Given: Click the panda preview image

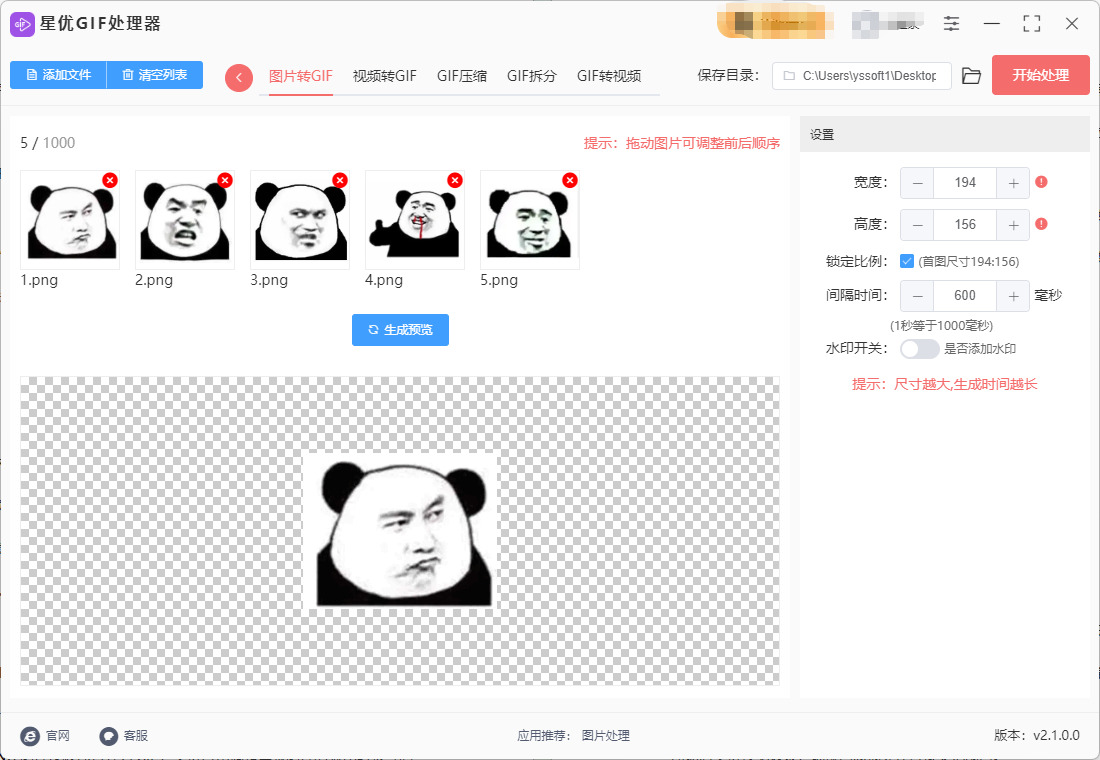Looking at the screenshot, I should pos(401,531).
